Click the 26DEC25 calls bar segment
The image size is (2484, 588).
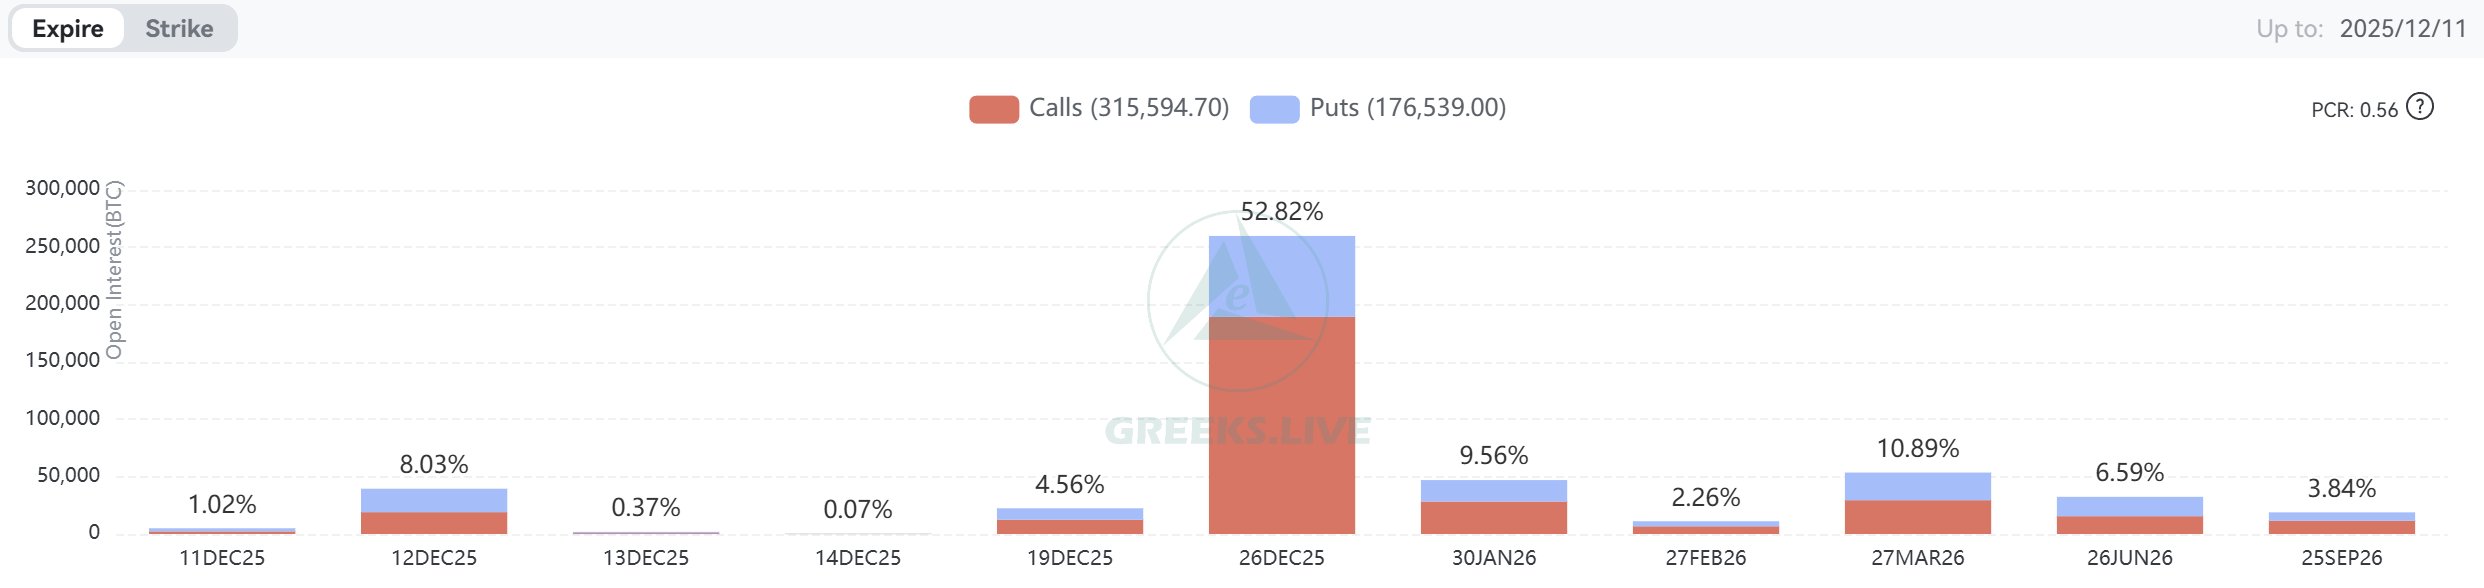point(1281,425)
